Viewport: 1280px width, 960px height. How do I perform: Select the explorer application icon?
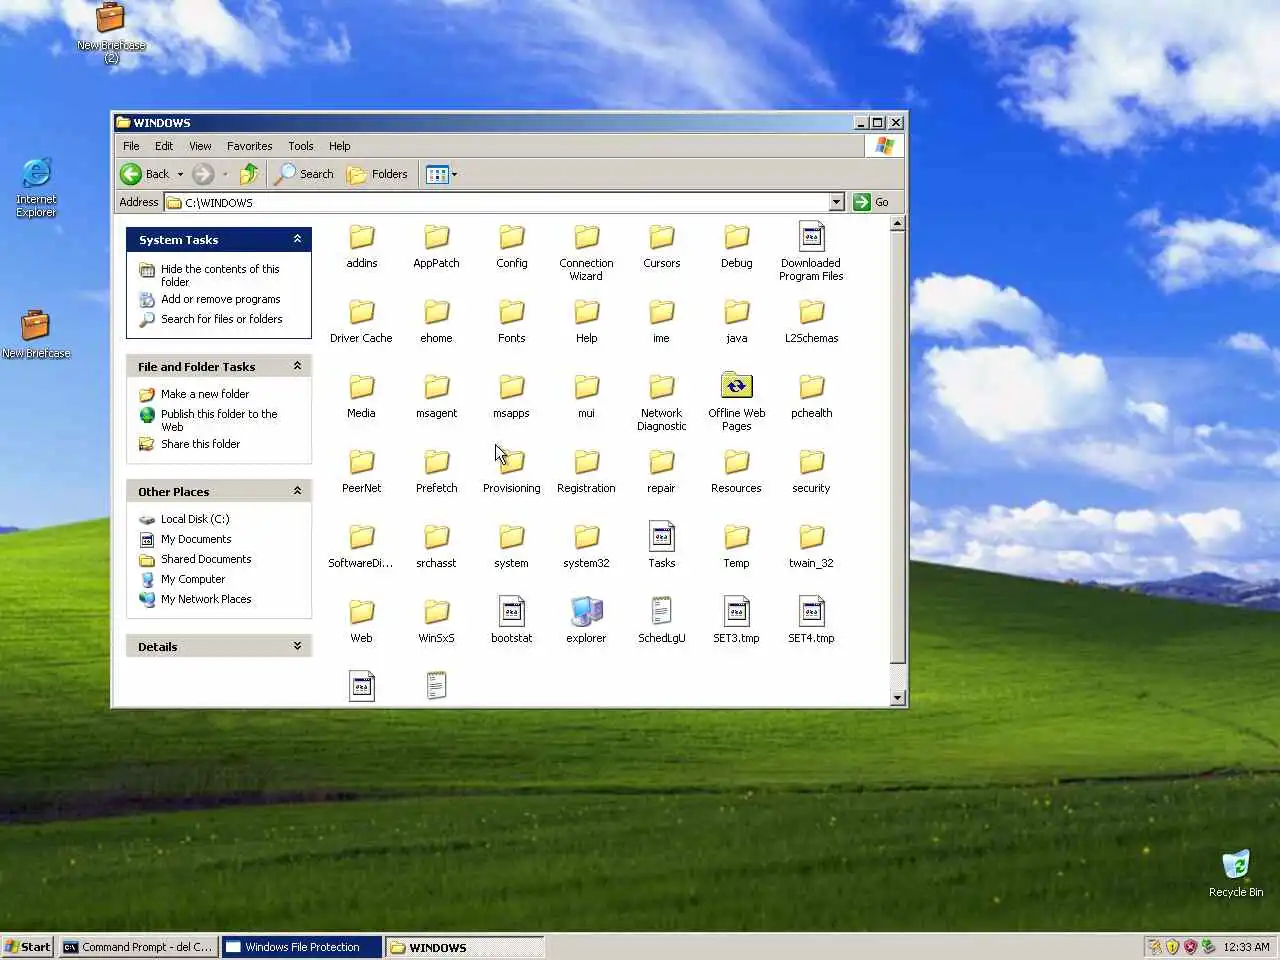point(586,612)
